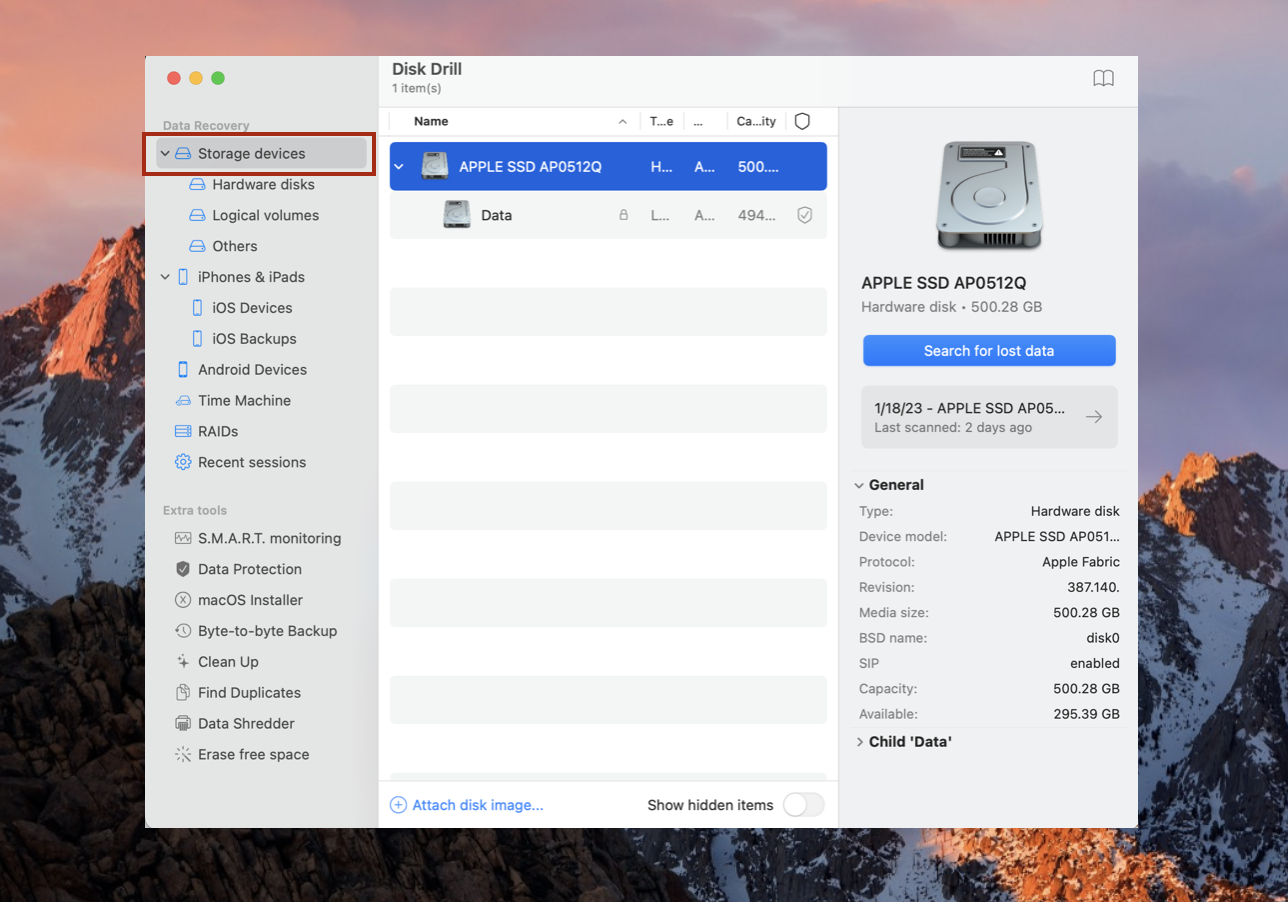Viewport: 1288px width, 902px height.
Task: Click the Protocol value Apple Fabric
Action: (x=1081, y=562)
